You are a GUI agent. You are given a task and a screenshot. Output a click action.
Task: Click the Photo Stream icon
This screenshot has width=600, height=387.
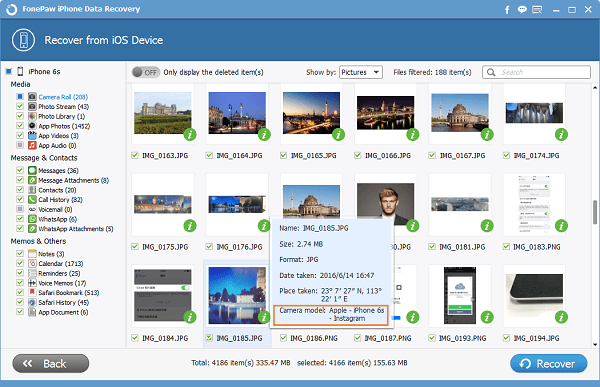pos(32,106)
